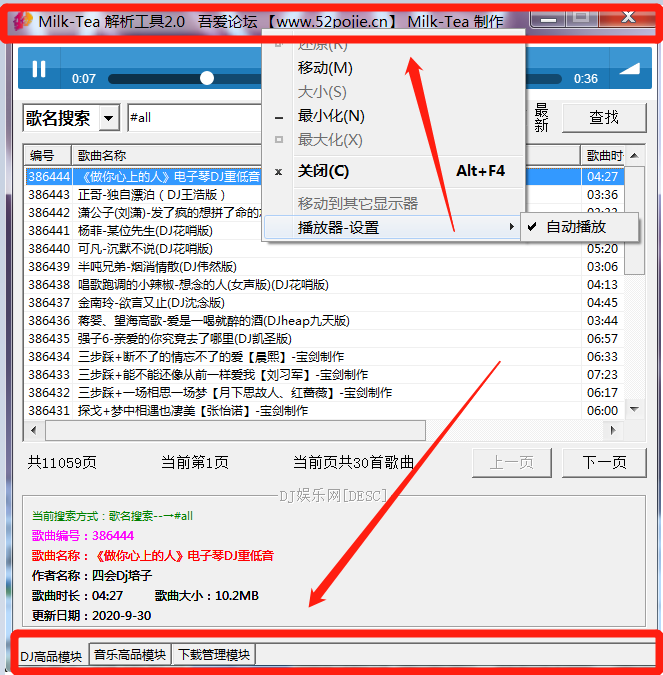Click the horizontal scrollbar right arrow
Image resolution: width=663 pixels, height=675 pixels.
(x=613, y=430)
